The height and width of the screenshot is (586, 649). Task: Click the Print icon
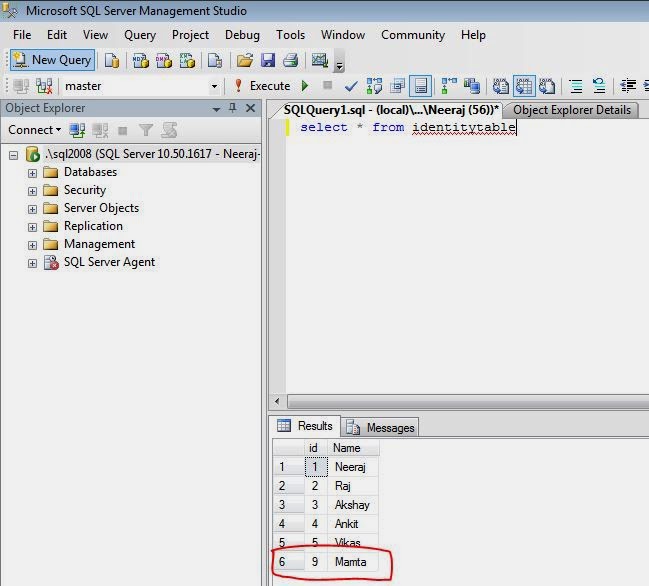pos(291,60)
